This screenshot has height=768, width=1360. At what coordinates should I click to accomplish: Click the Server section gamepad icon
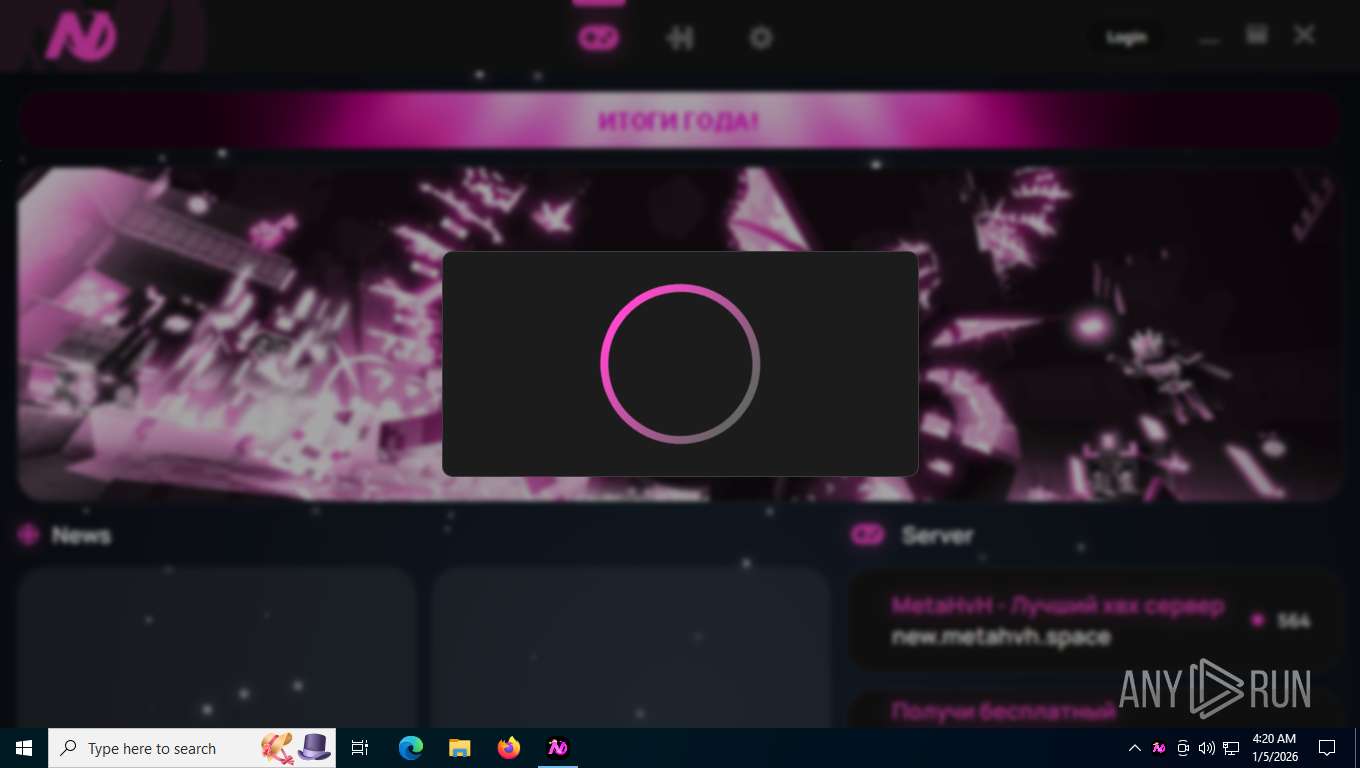867,535
